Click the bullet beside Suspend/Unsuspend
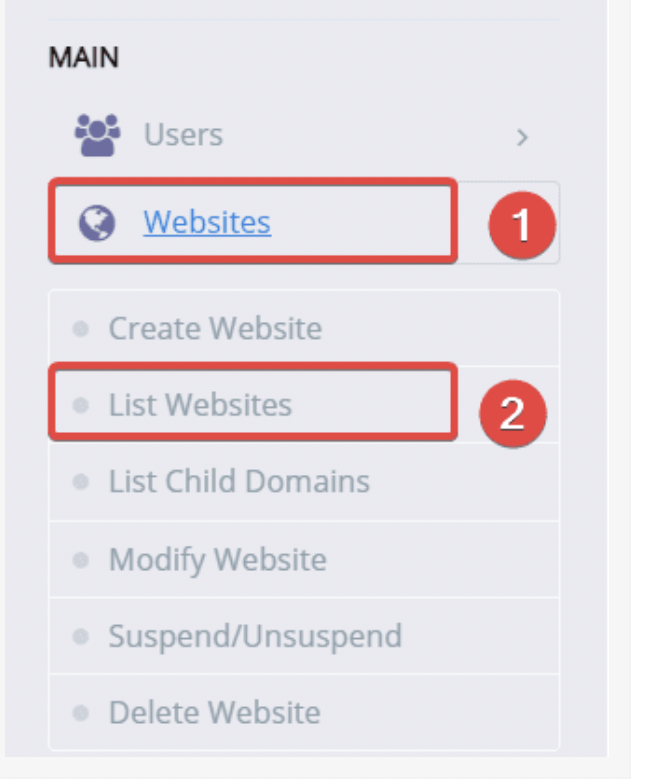The width and height of the screenshot is (650, 782). (x=80, y=637)
